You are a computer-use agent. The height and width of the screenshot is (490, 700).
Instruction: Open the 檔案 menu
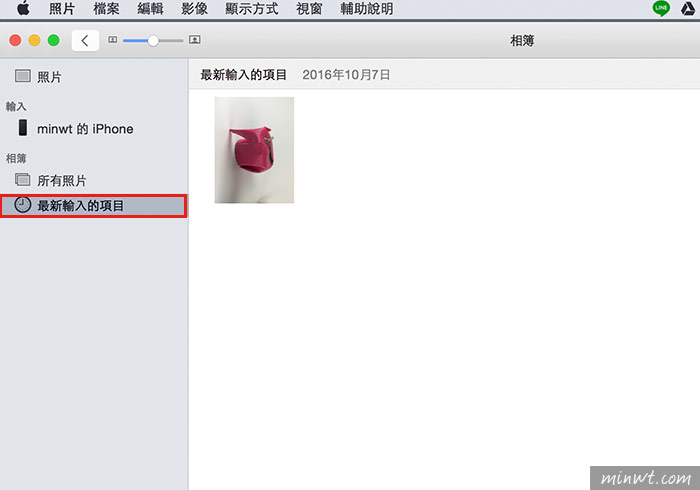pyautogui.click(x=106, y=8)
